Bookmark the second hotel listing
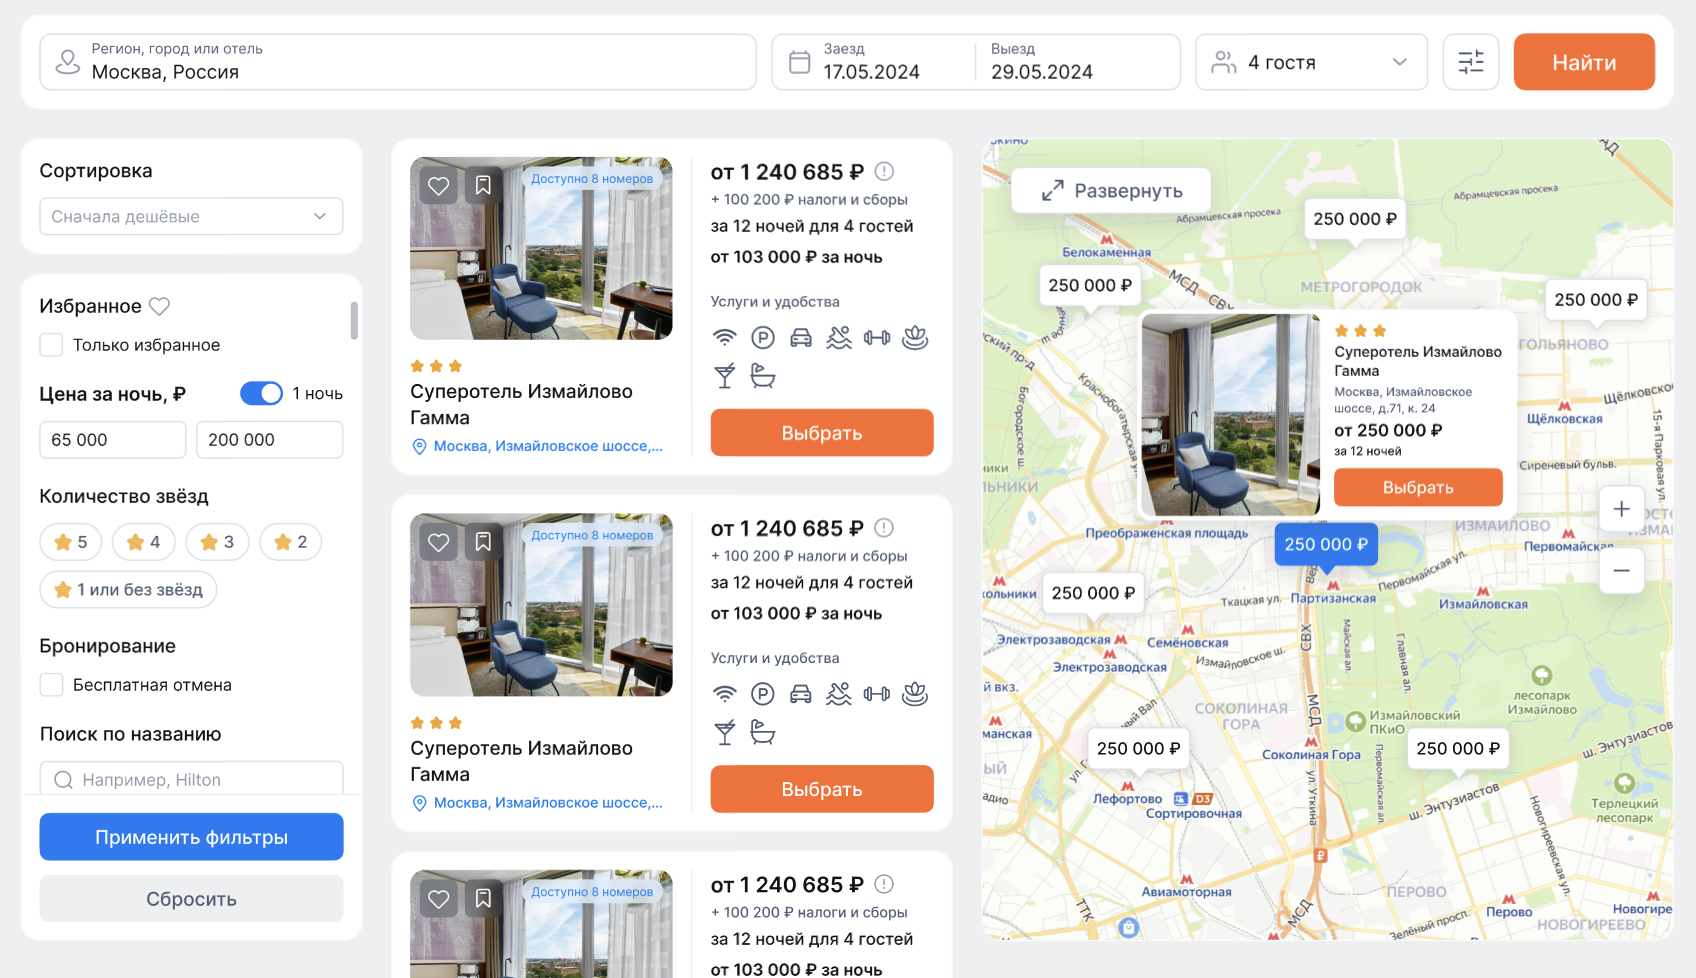 click(x=483, y=542)
